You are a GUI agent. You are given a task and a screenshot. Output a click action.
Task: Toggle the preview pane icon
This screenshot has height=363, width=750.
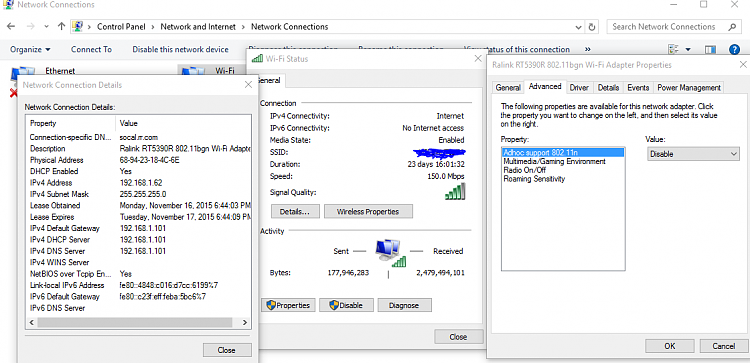[x=710, y=49]
